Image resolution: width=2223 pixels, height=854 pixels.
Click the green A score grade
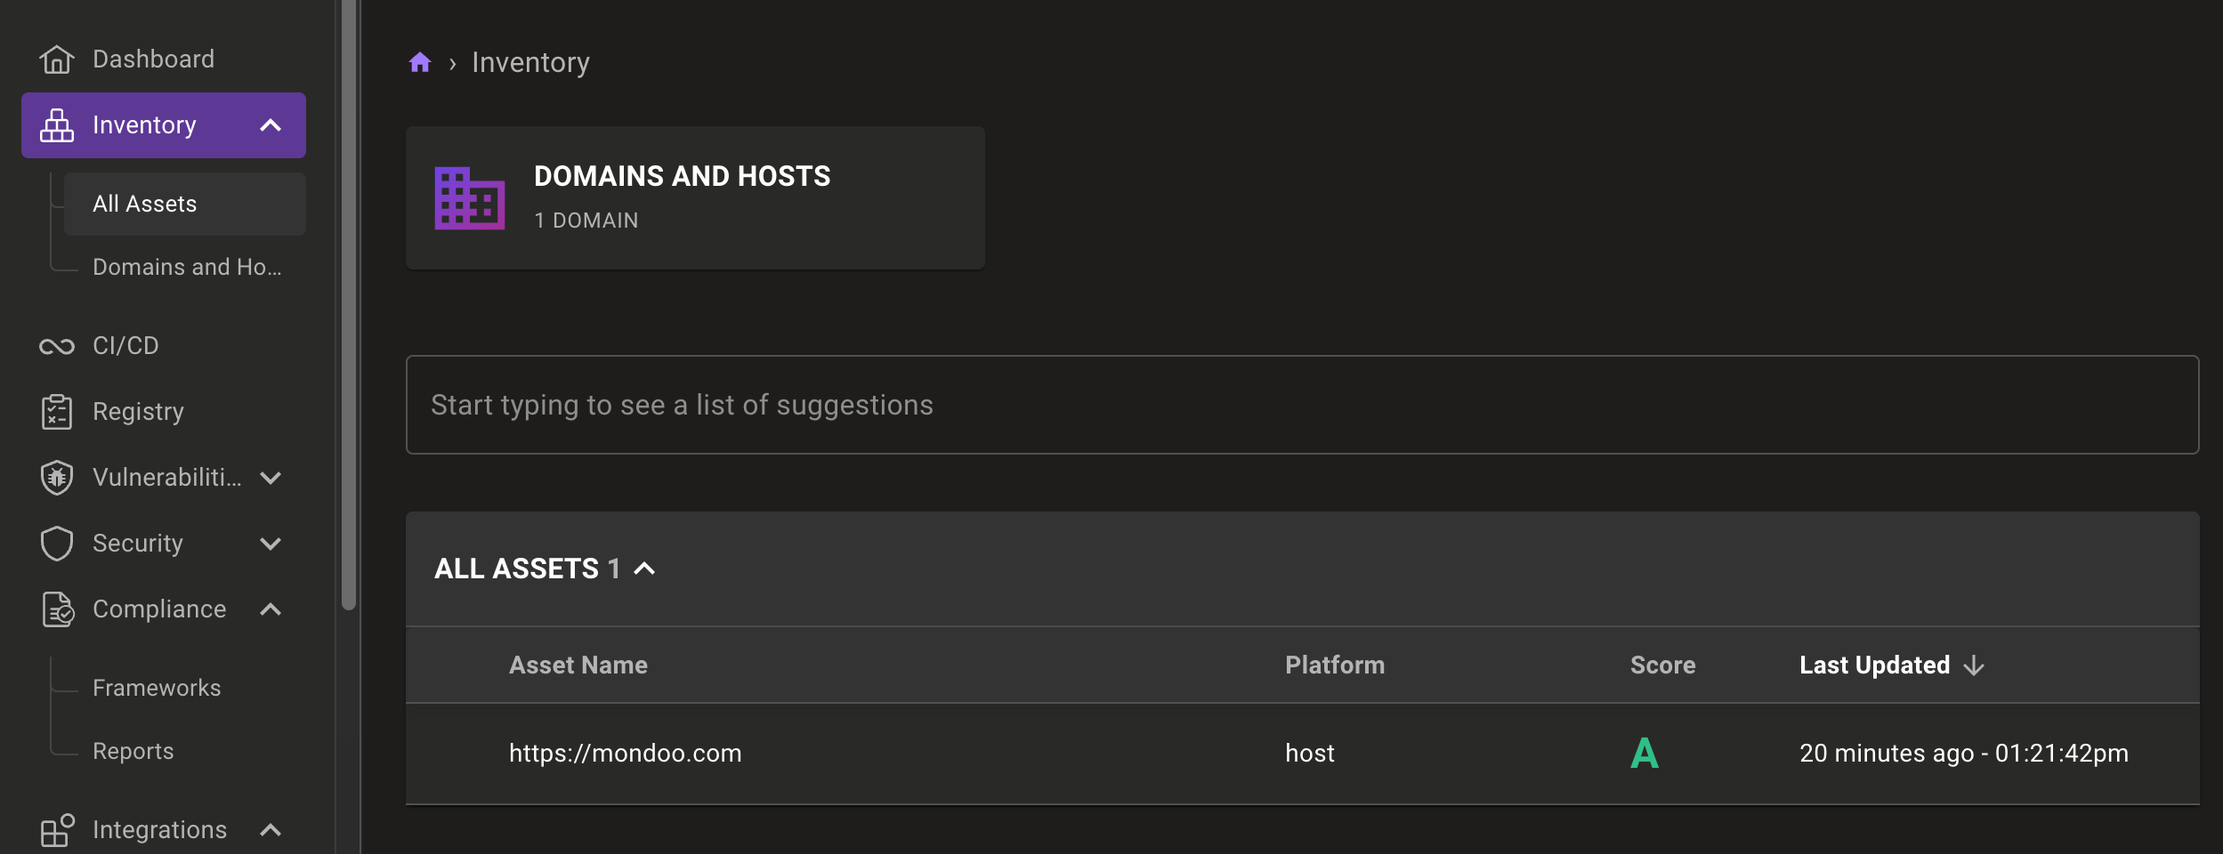(1644, 753)
